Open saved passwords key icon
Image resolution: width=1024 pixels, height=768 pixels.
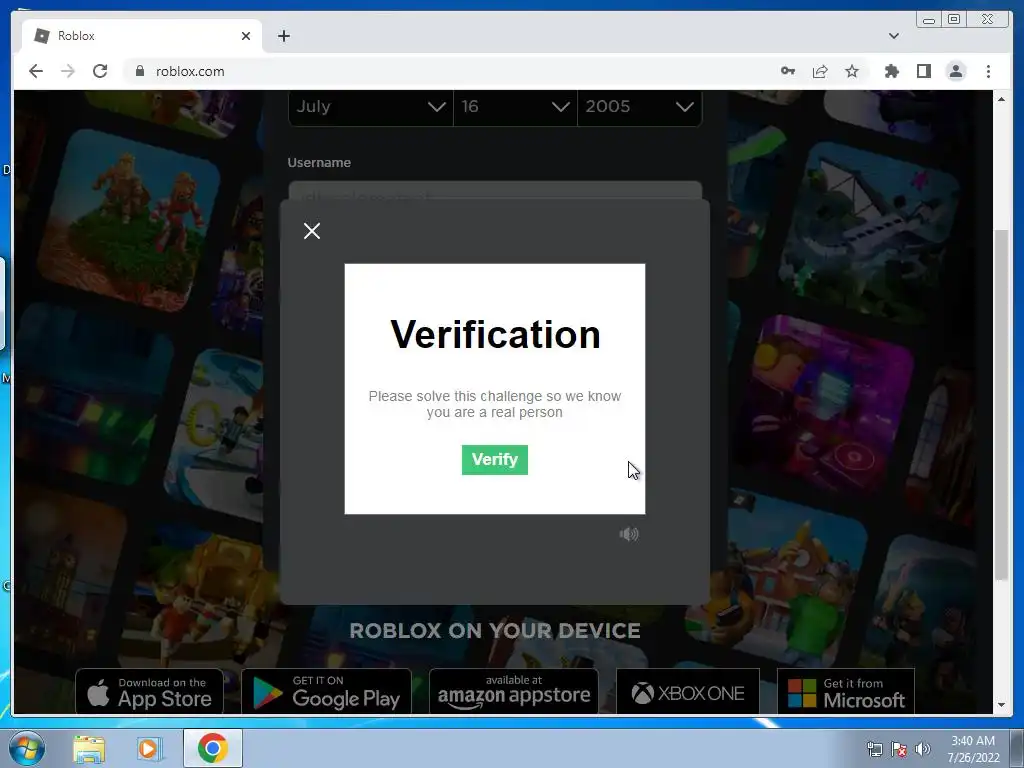[x=788, y=71]
